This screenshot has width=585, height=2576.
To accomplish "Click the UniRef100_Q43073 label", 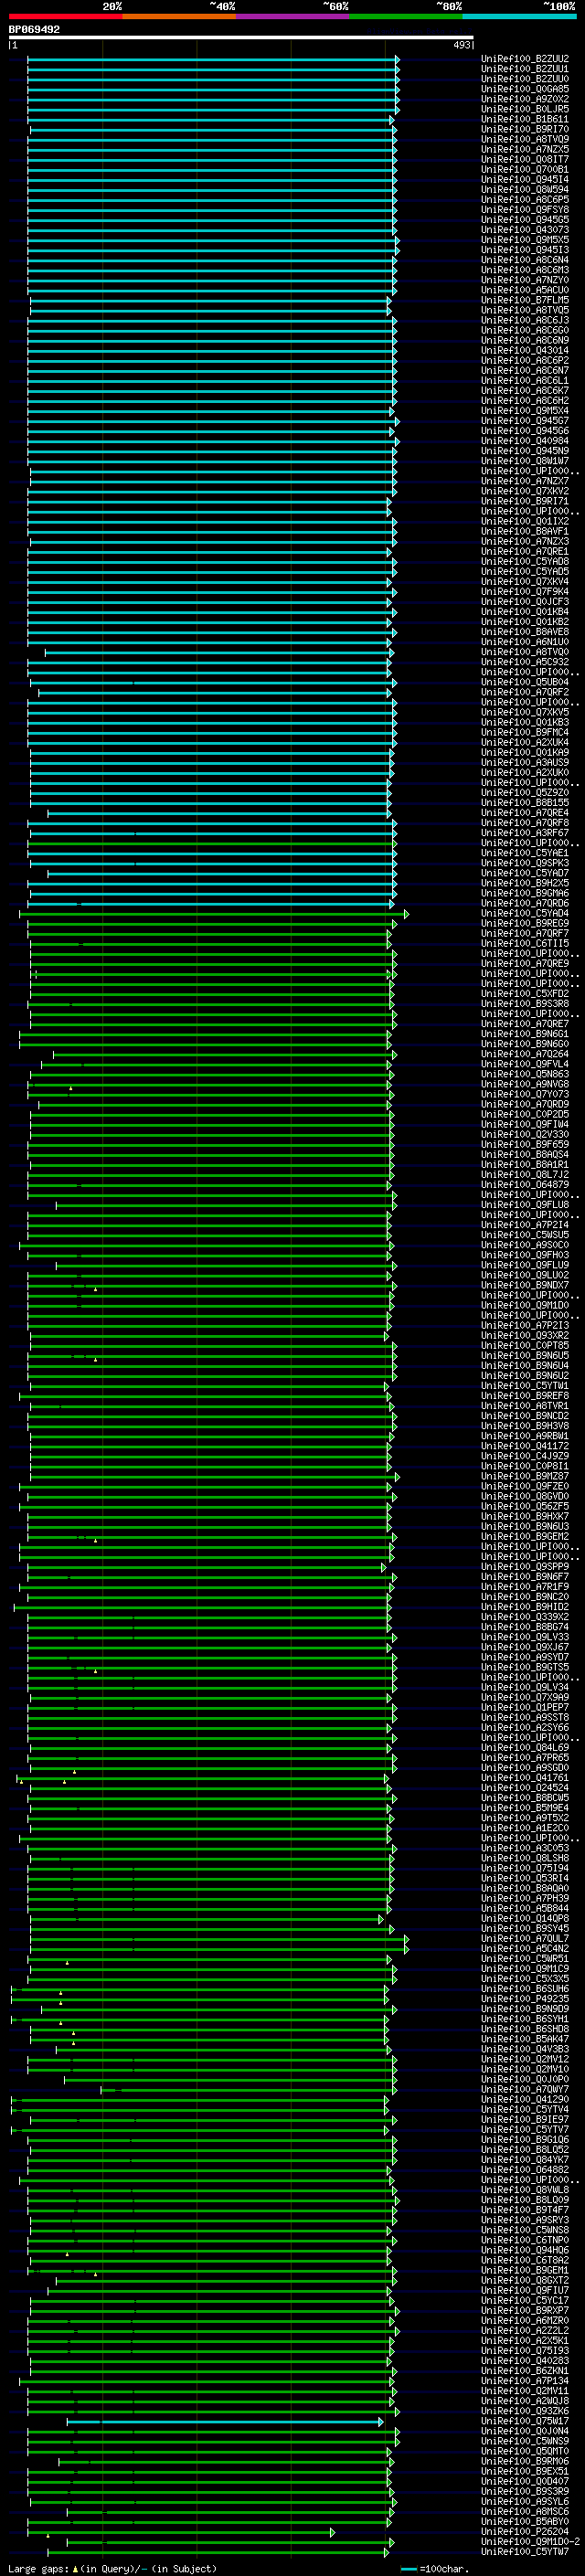I will (x=525, y=230).
